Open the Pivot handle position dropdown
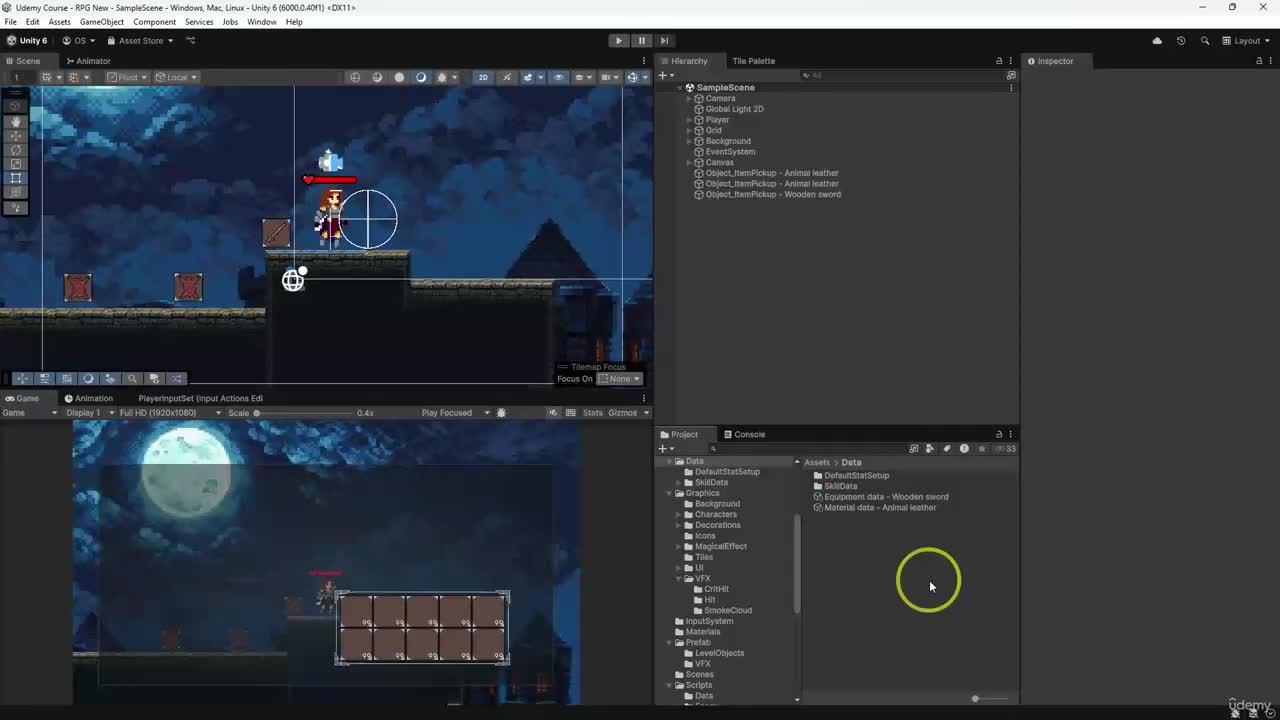Screen dimensions: 1280x720 pos(128,77)
